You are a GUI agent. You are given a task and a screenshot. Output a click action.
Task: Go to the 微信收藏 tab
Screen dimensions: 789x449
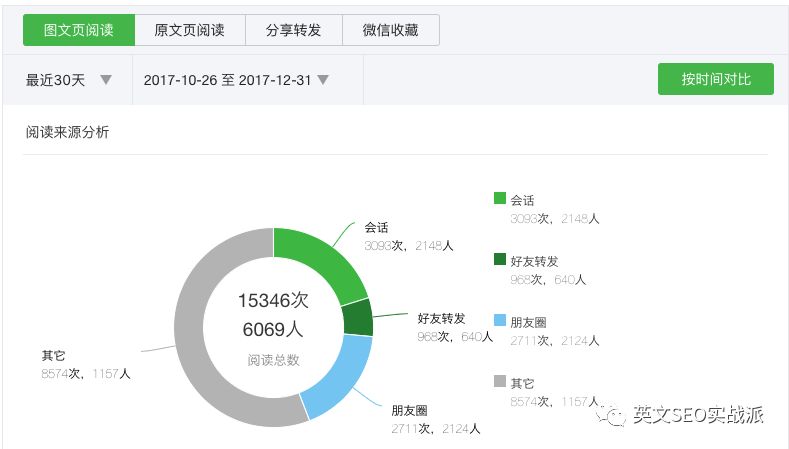click(x=391, y=30)
